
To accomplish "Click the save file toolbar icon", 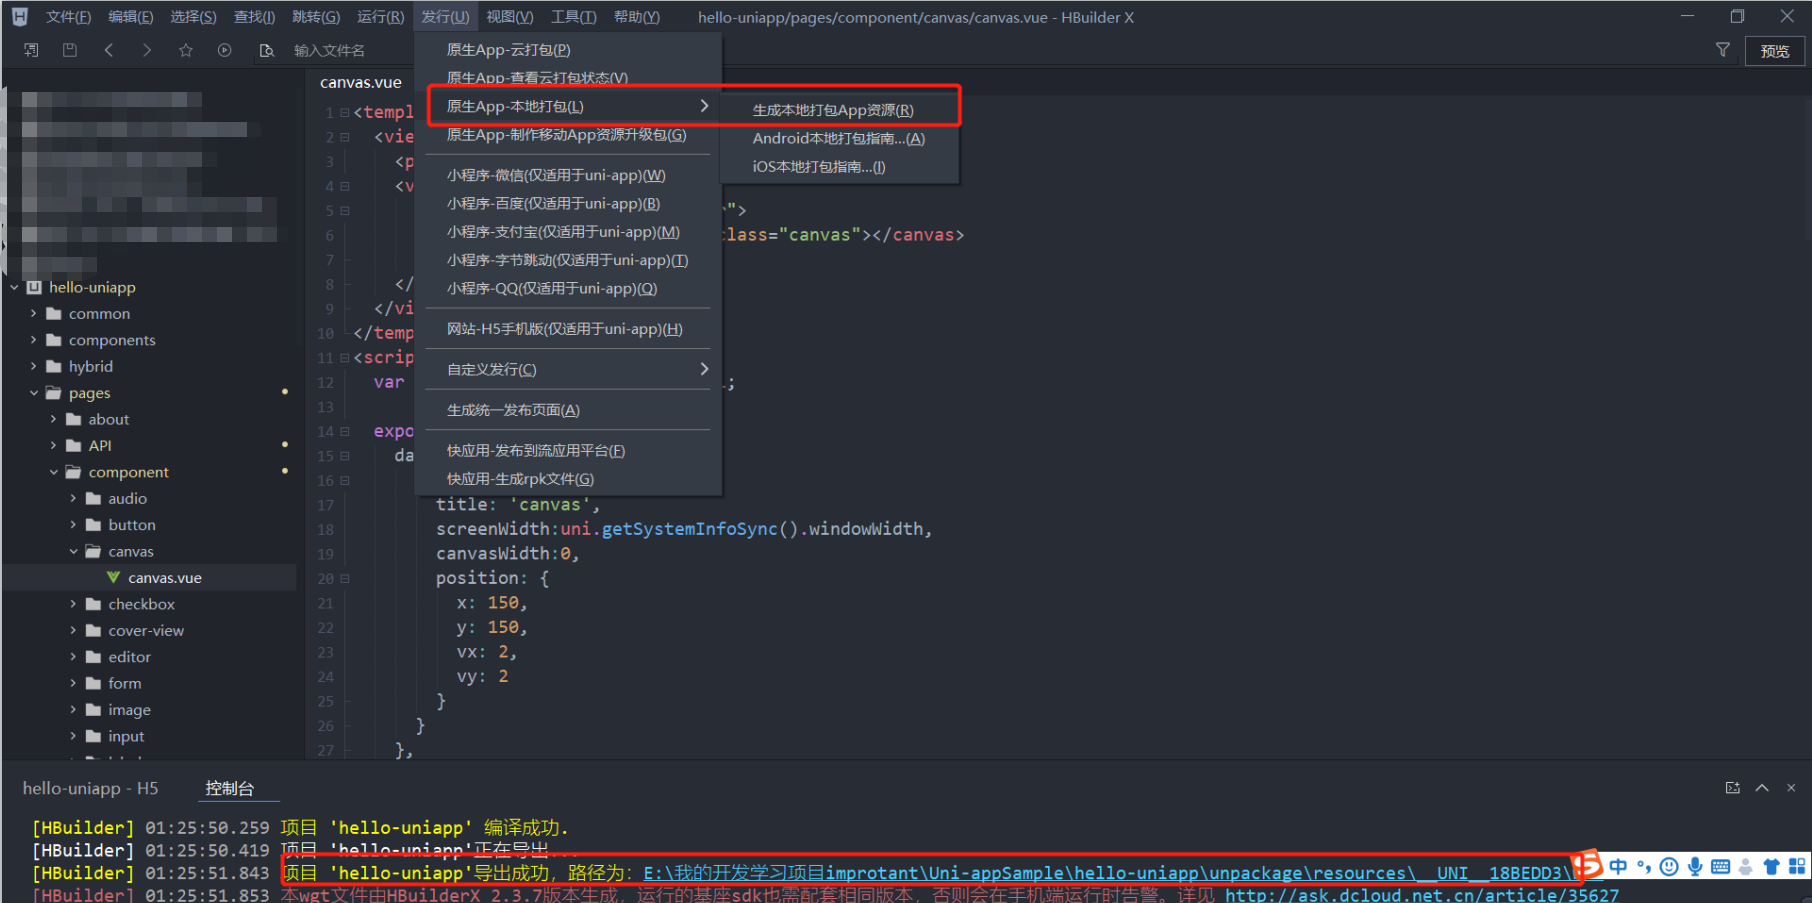I will 70,50.
